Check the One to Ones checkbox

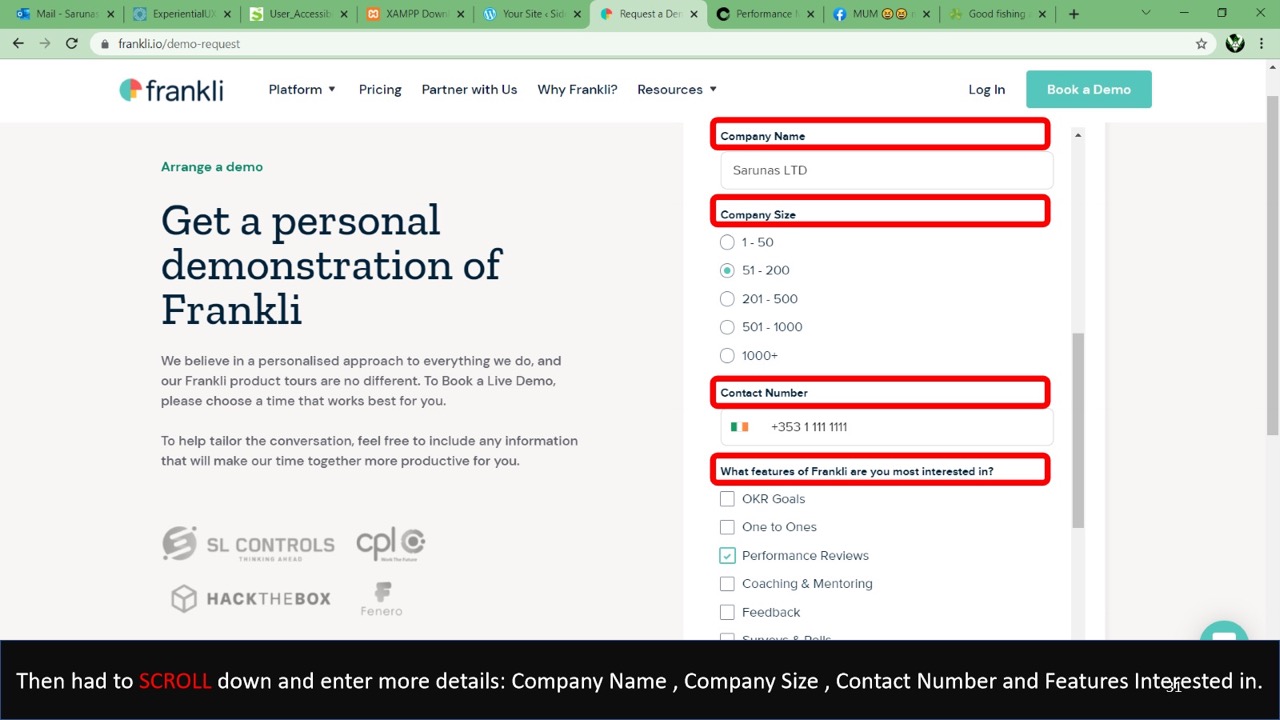(x=727, y=527)
